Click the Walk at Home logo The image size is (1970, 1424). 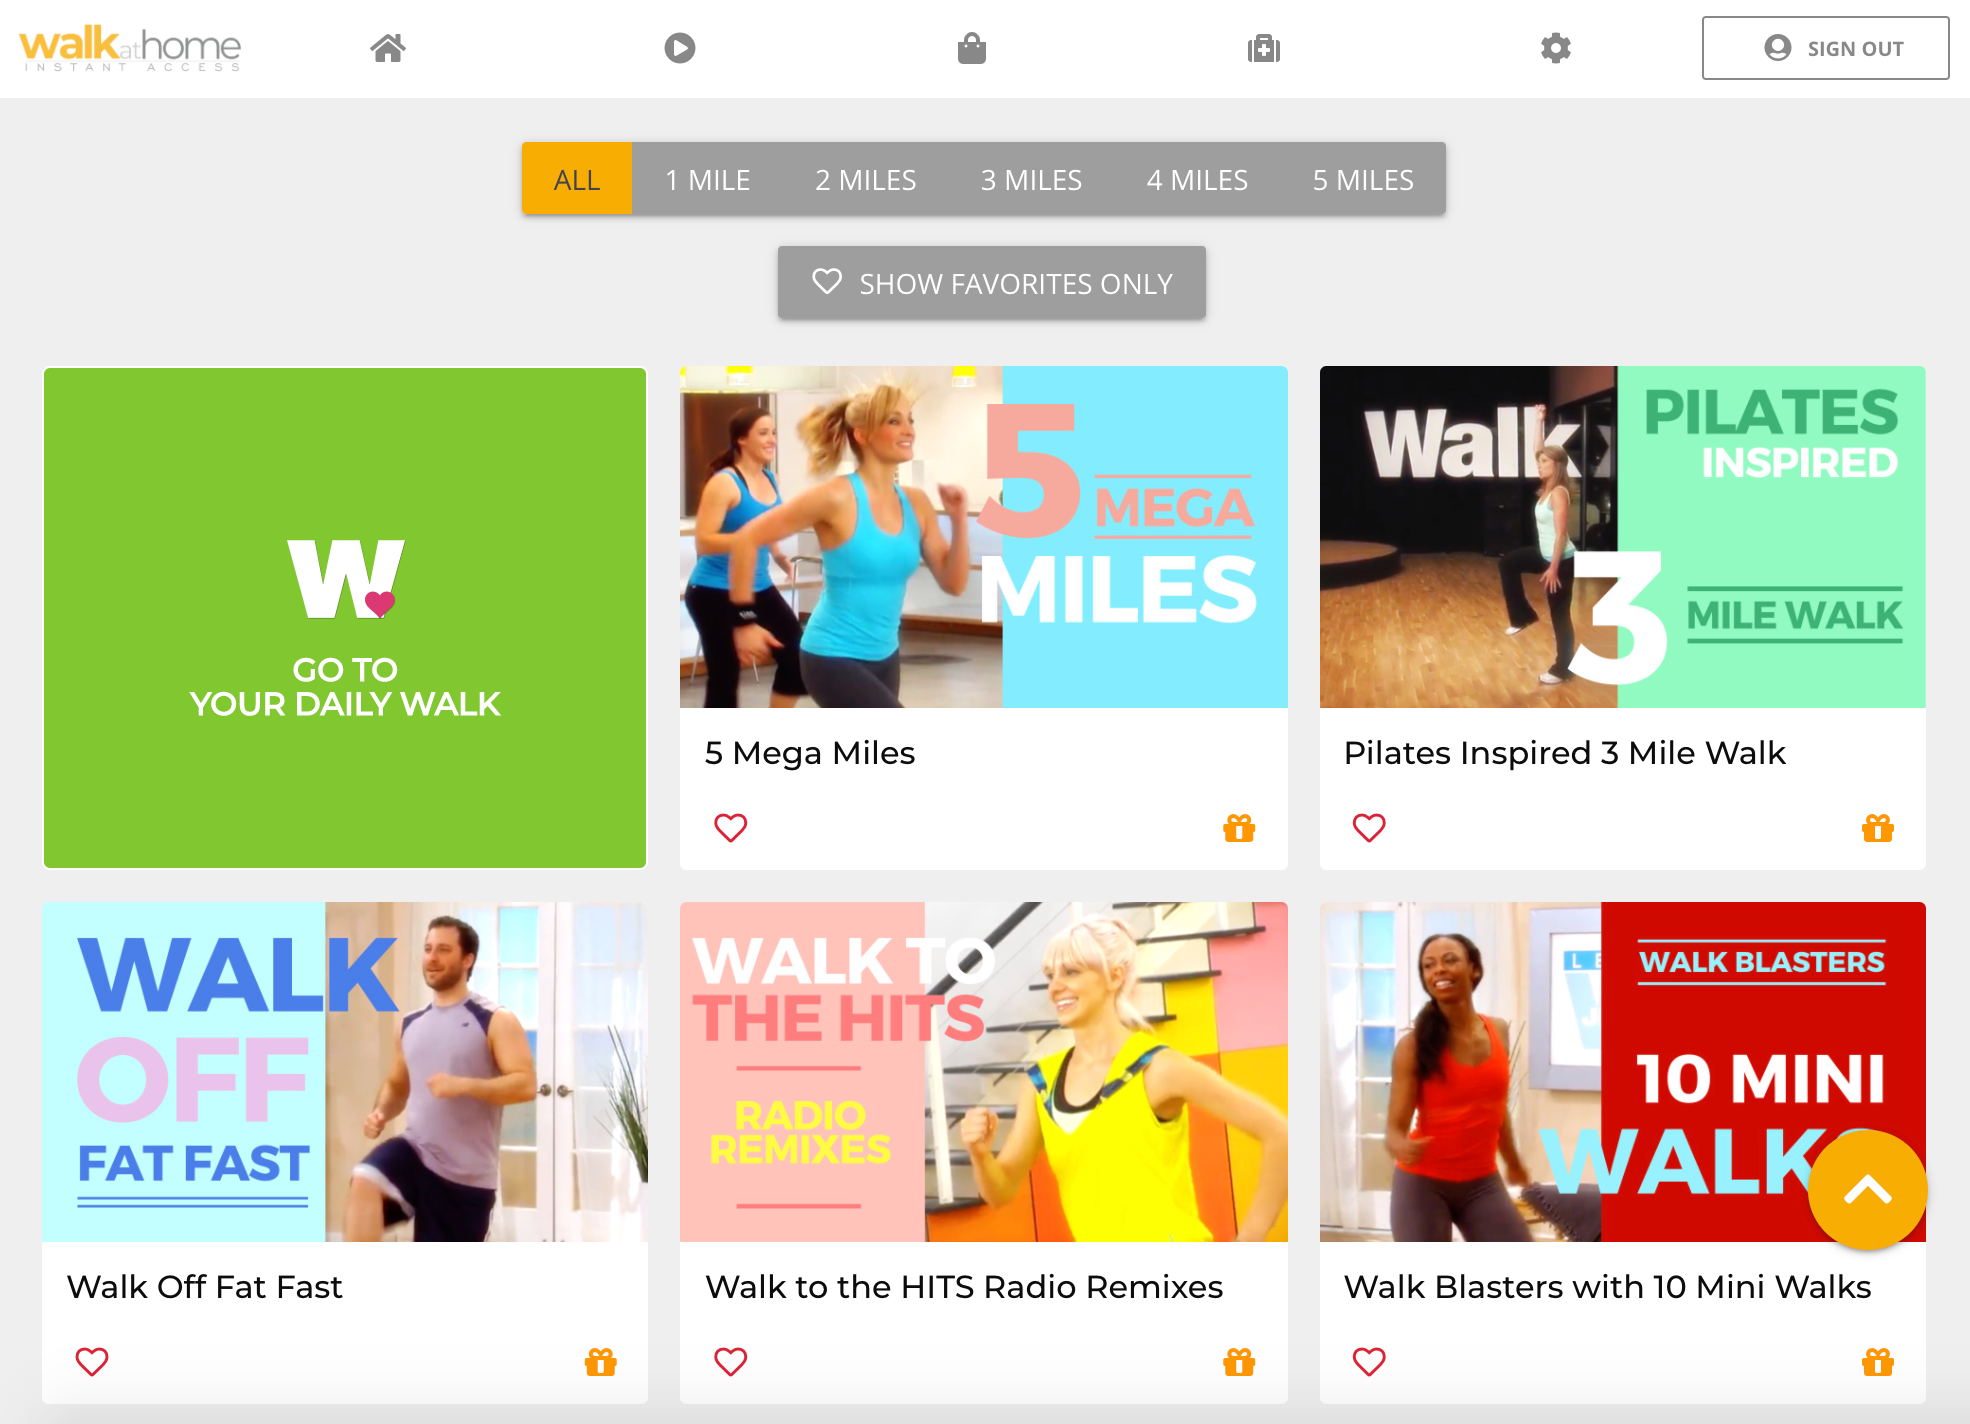click(130, 48)
